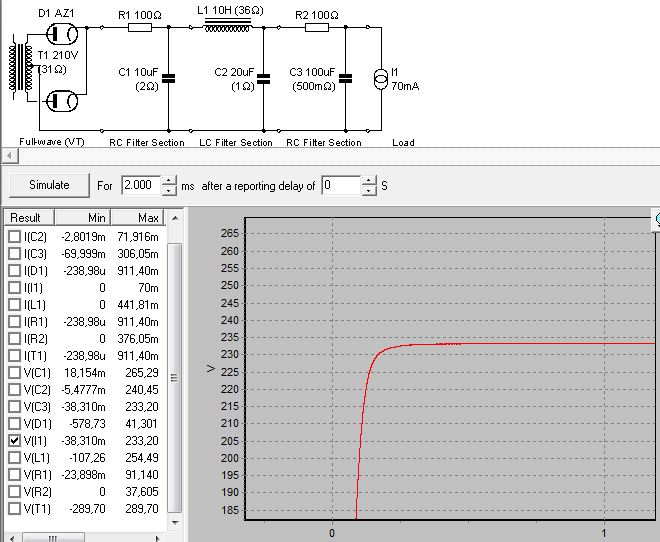660x542 pixels.
Task: Increase reporting delay with up stepper
Action: 369,181
